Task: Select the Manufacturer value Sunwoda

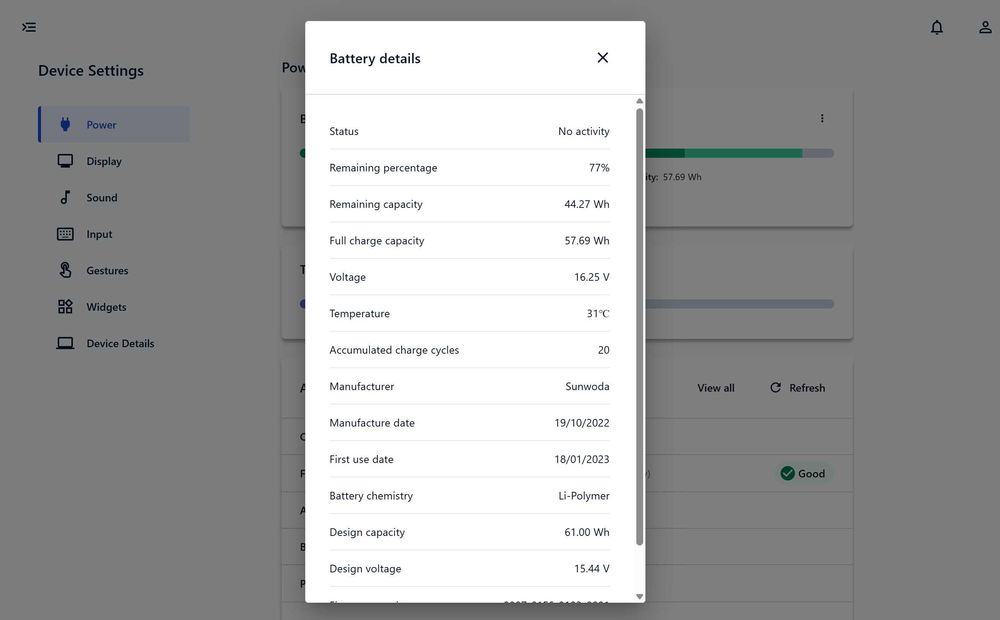Action: click(x=587, y=387)
